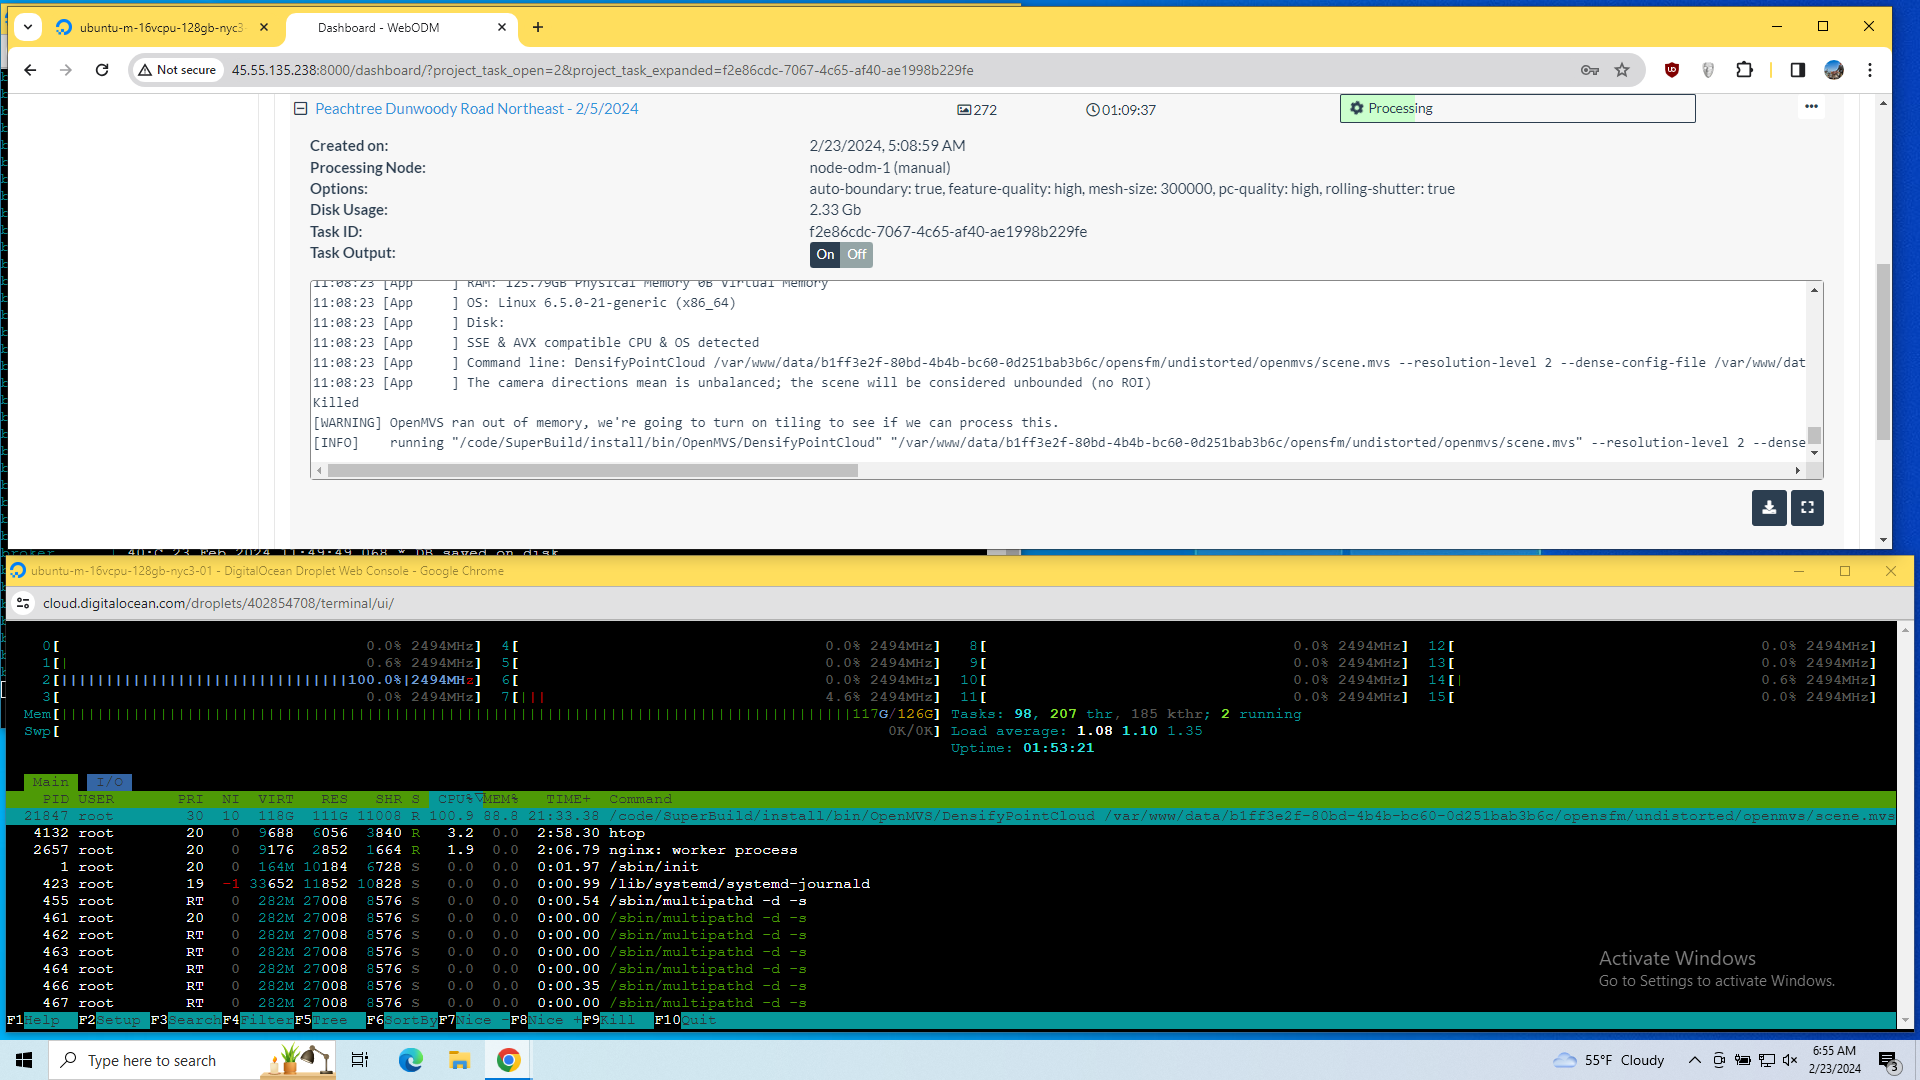The image size is (1920, 1080).
Task: Click F6 SortBy in htop footer
Action: tap(401, 1020)
